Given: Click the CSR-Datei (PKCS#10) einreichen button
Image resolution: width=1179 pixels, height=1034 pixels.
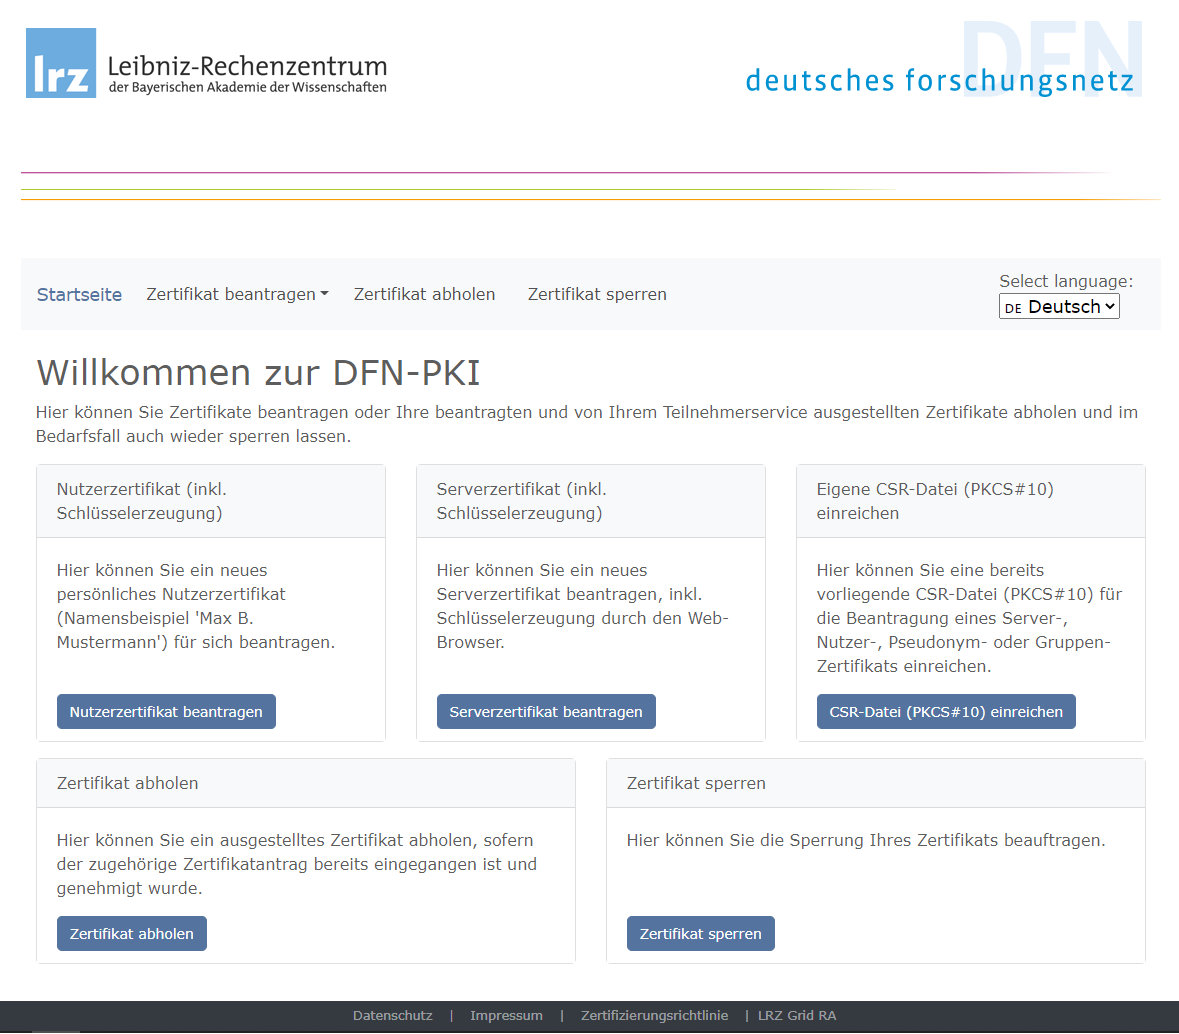Looking at the screenshot, I should click(x=946, y=712).
